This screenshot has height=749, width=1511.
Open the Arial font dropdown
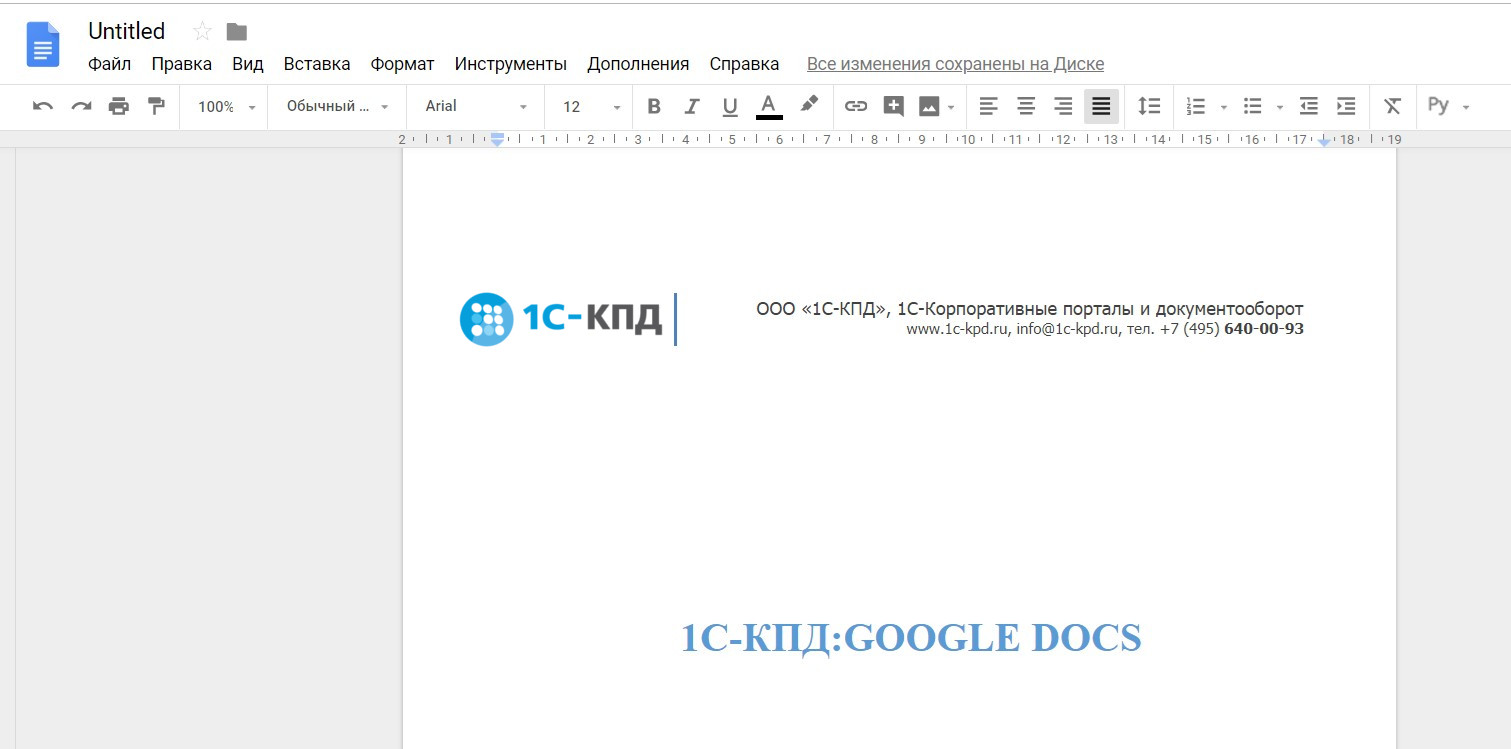click(x=476, y=106)
